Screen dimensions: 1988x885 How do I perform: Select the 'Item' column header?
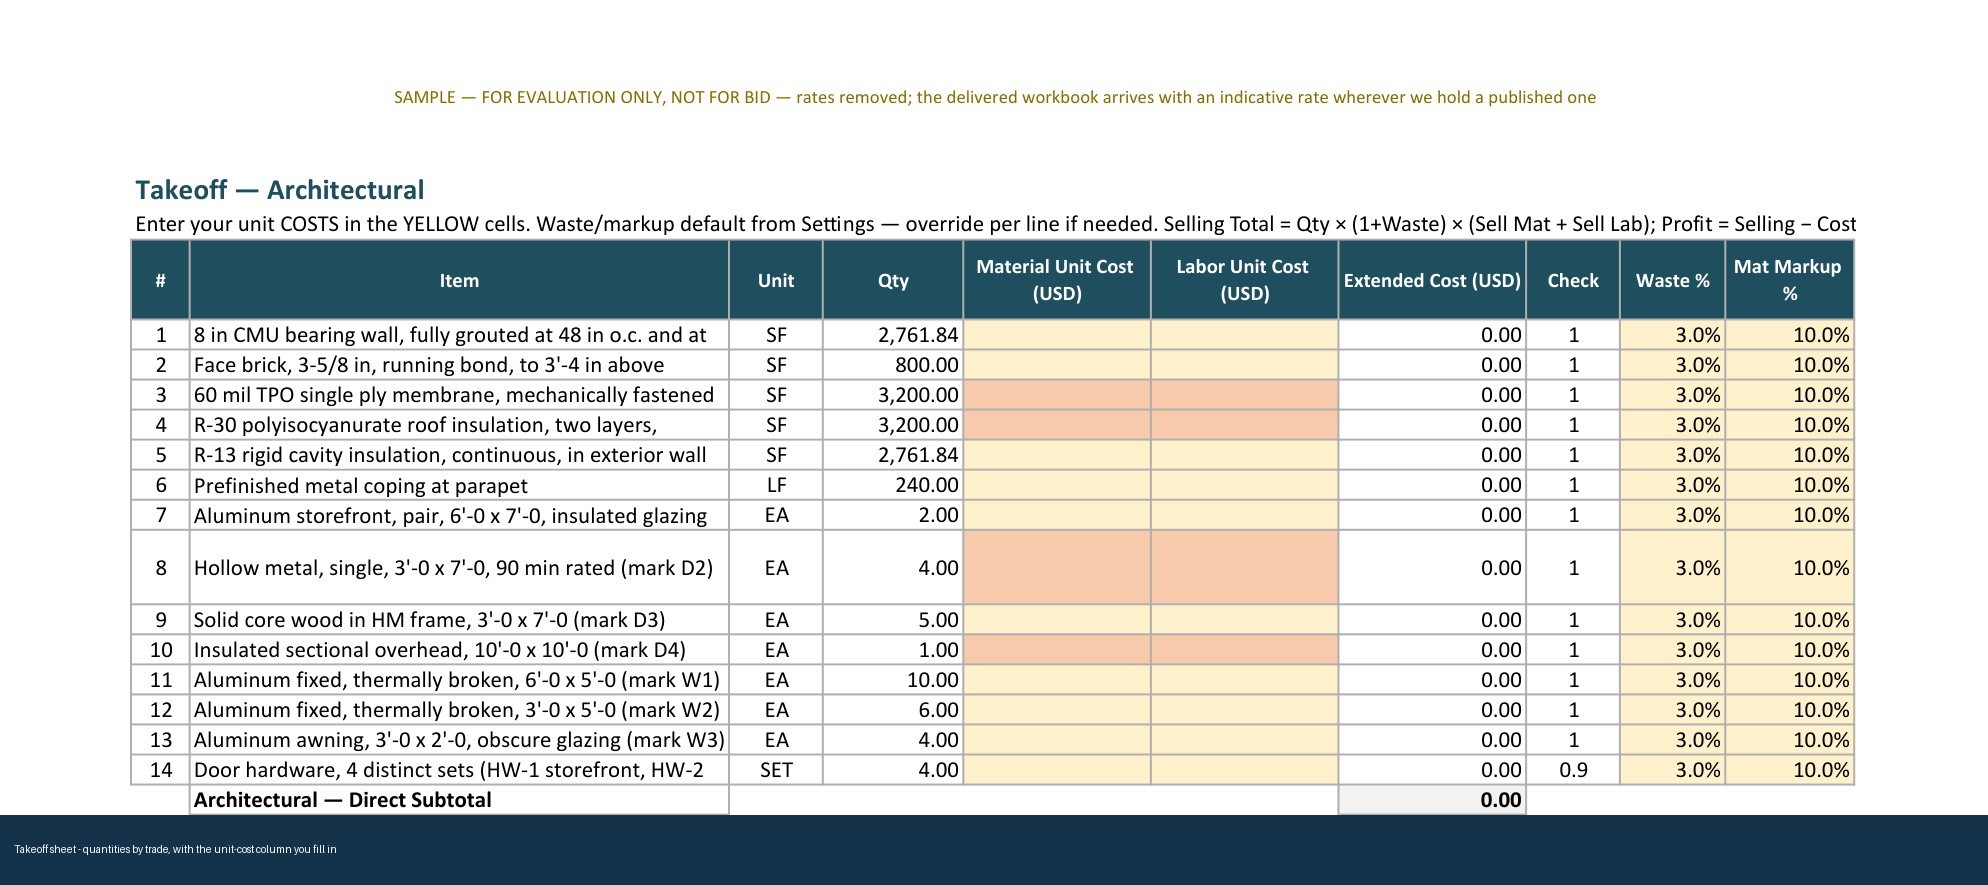point(459,280)
